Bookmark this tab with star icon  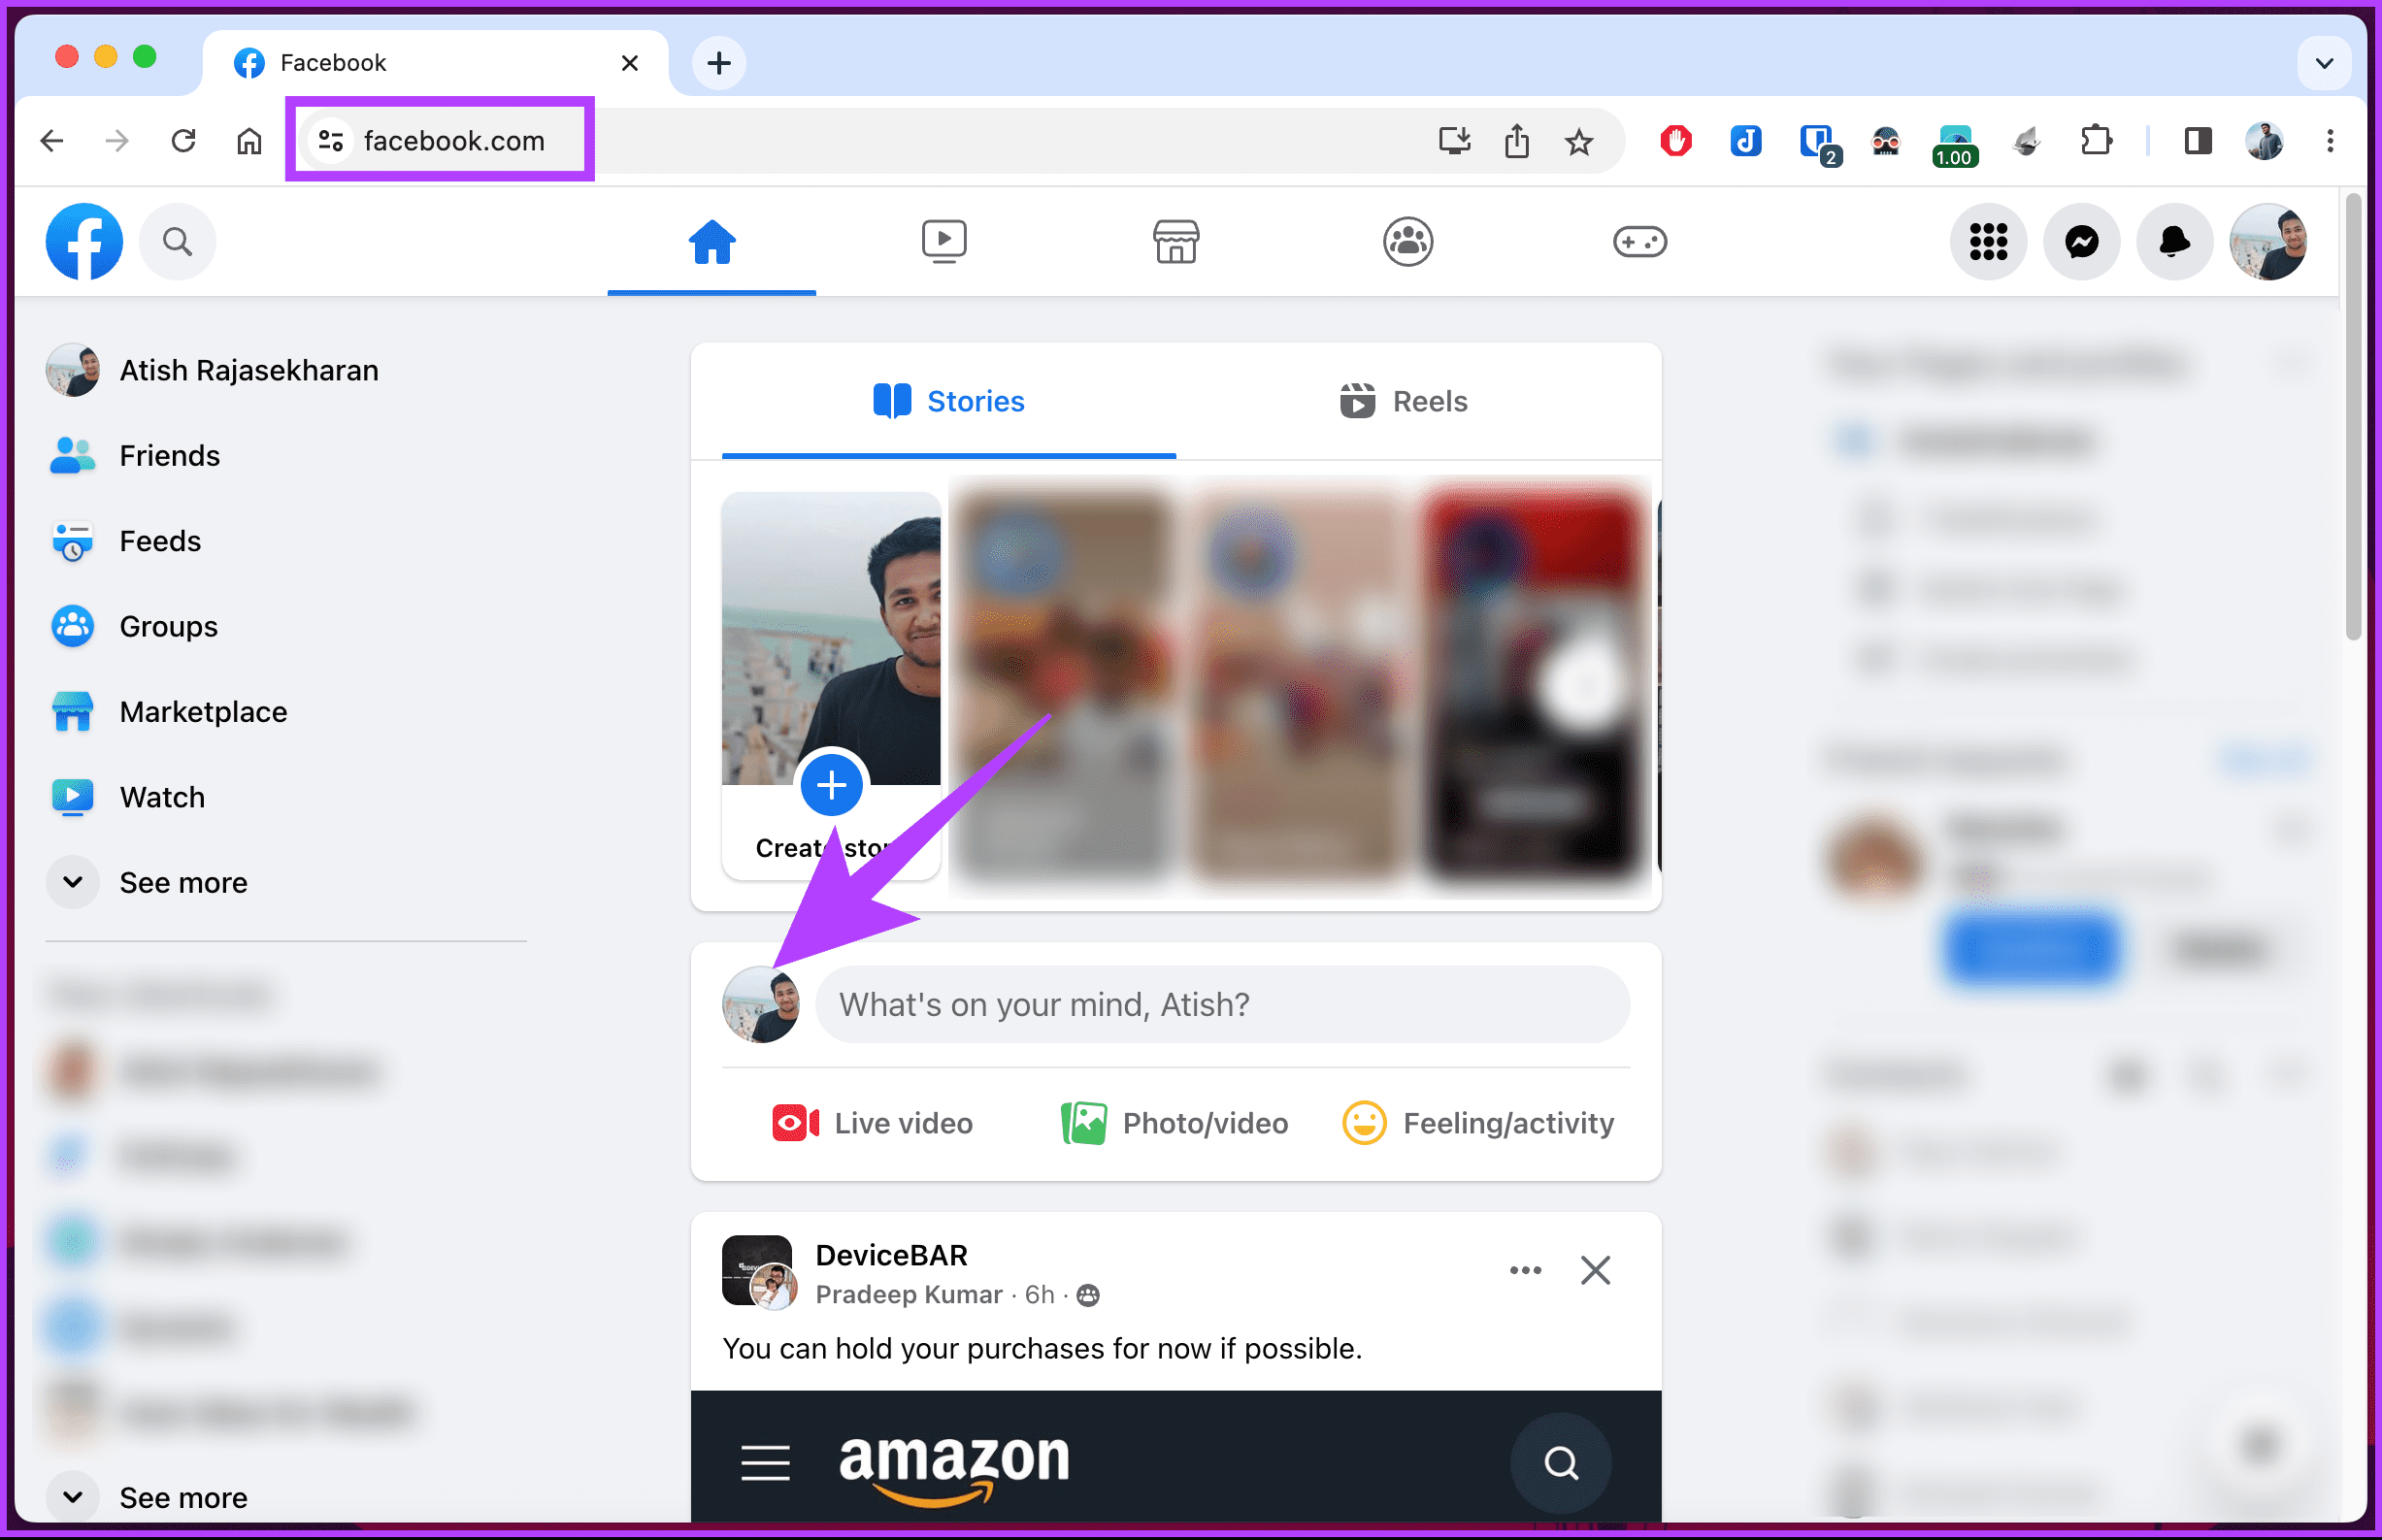click(x=1579, y=141)
